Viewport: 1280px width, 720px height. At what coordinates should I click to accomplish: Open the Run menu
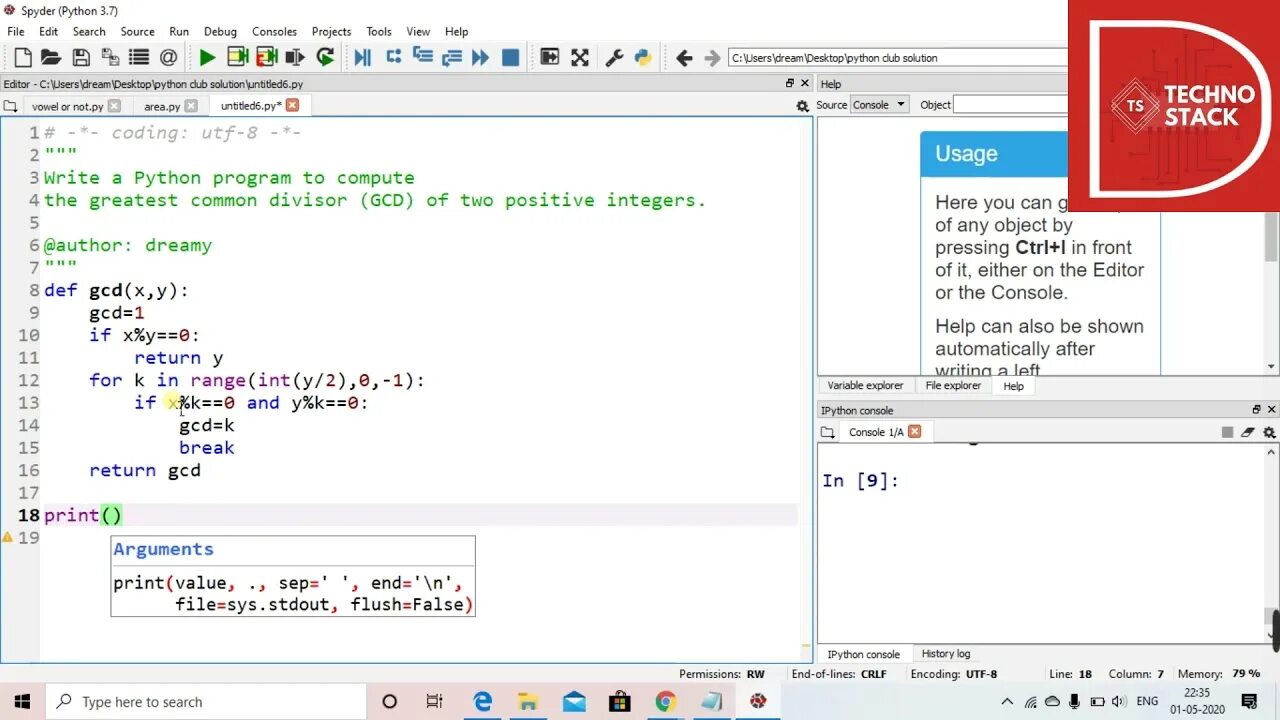pos(179,31)
